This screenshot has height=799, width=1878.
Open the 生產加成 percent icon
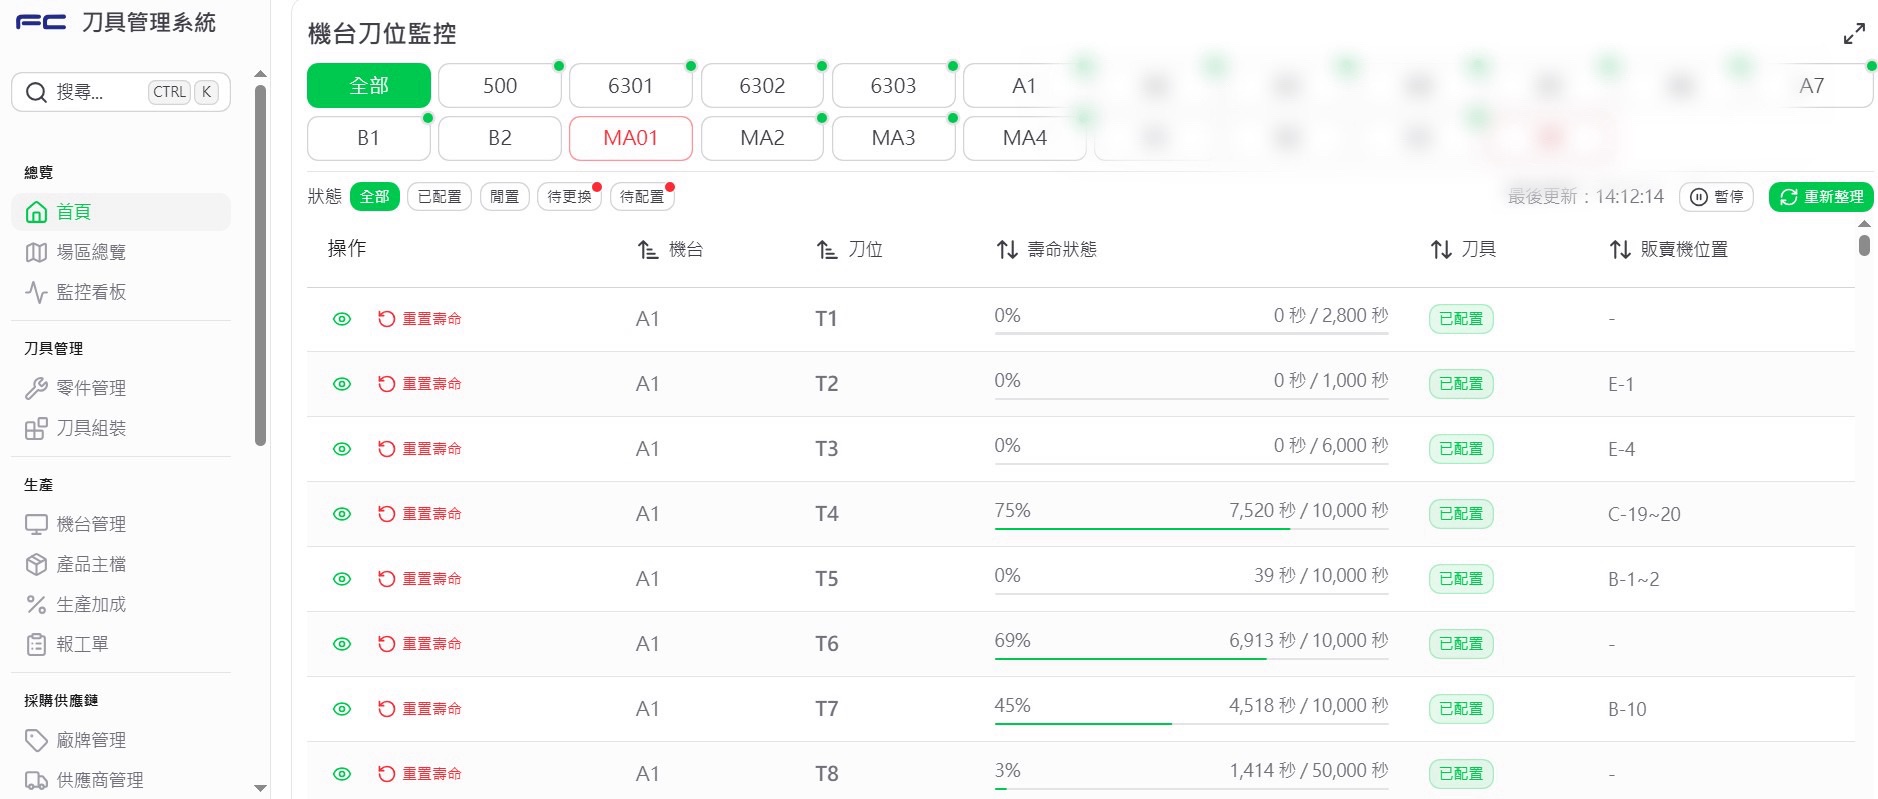(36, 604)
